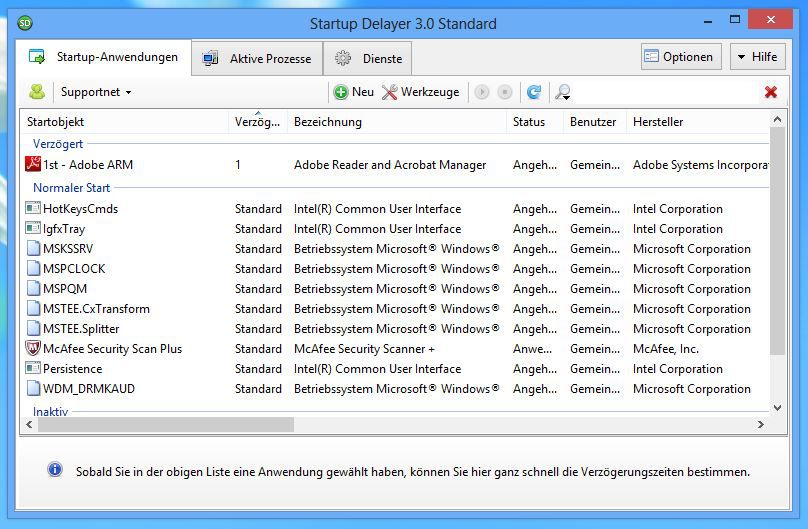Open the Supportnet user dropdown
The height and width of the screenshot is (529, 808).
coord(96,92)
